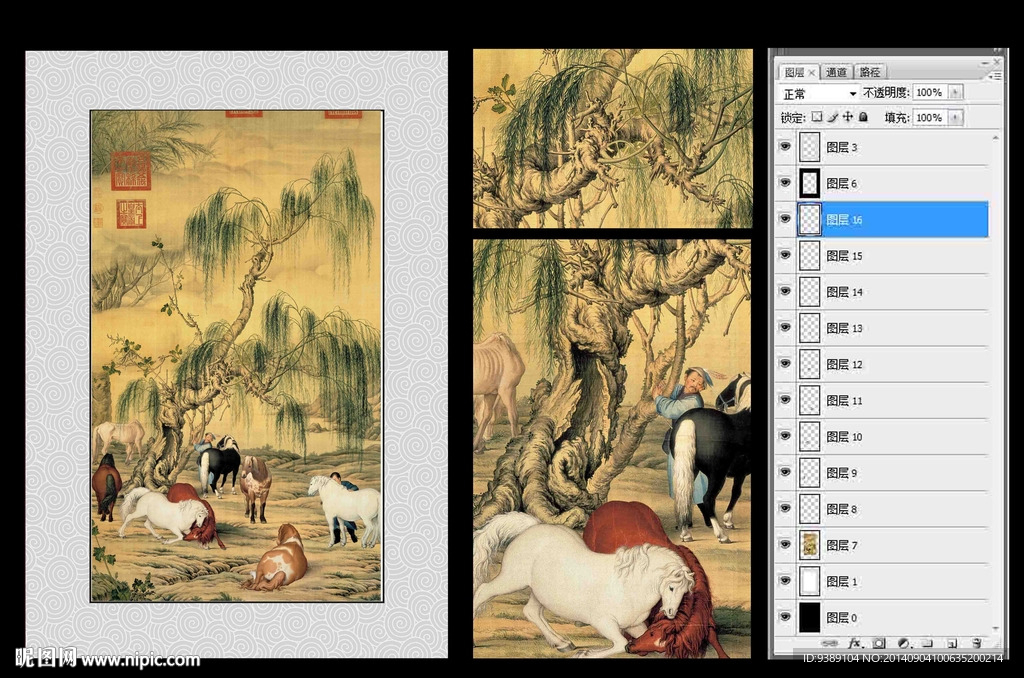This screenshot has width=1024, height=678.
Task: Open the 正常 blend mode dropdown
Action: click(819, 93)
